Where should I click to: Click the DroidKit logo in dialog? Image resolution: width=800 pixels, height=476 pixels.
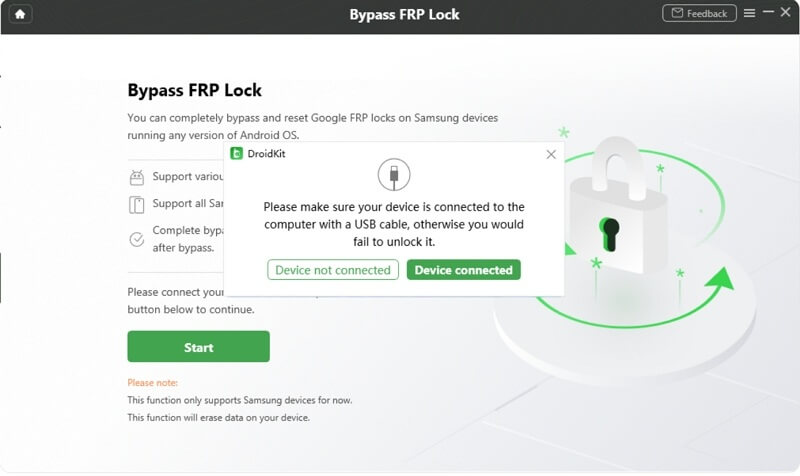click(x=236, y=154)
